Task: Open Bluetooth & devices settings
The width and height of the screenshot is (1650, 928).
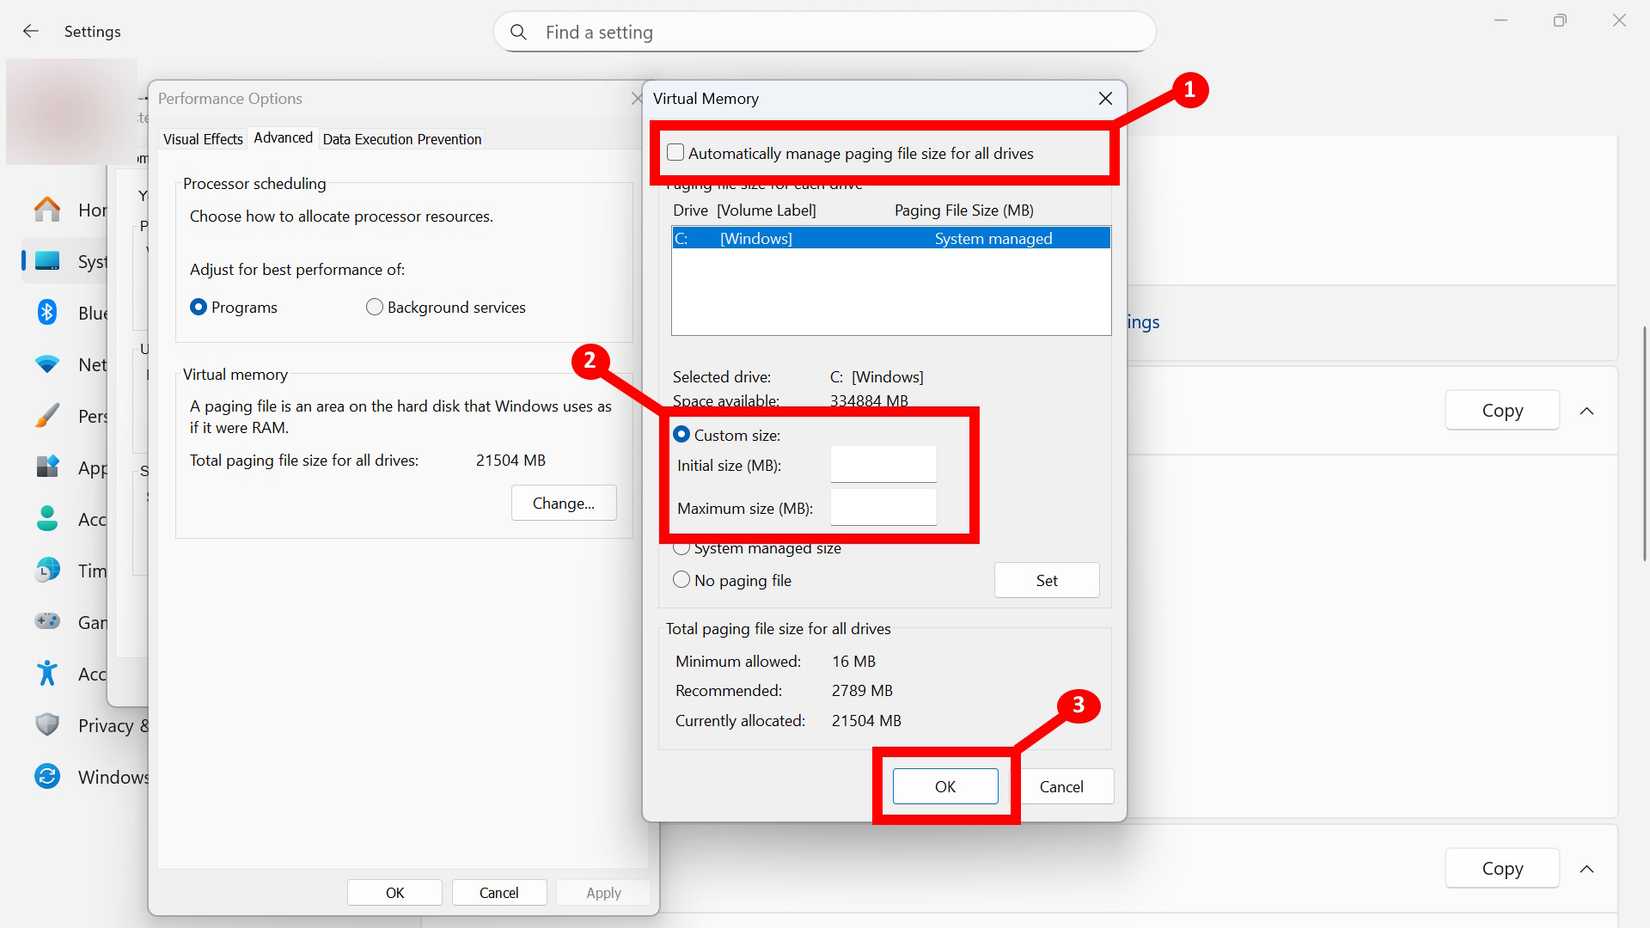Action: point(47,312)
